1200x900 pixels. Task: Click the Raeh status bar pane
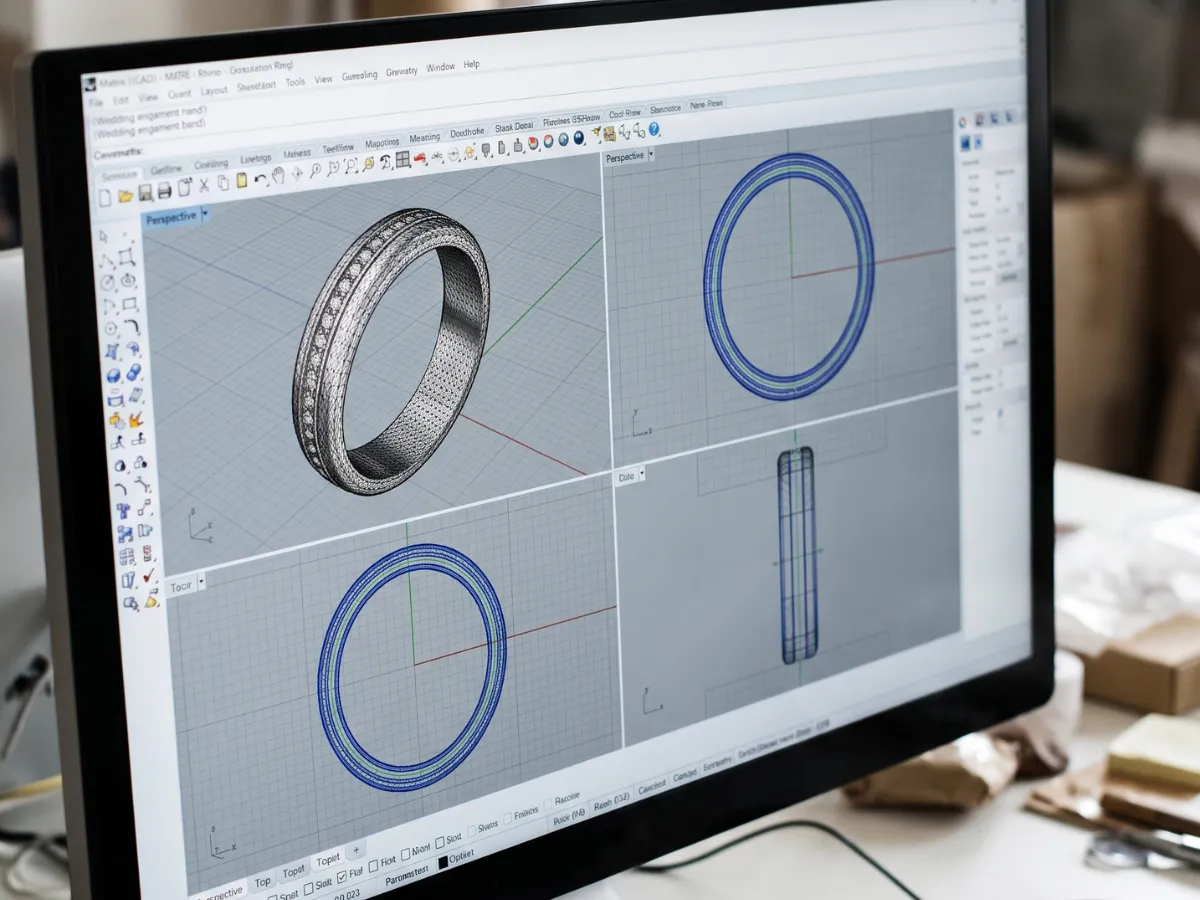612,803
